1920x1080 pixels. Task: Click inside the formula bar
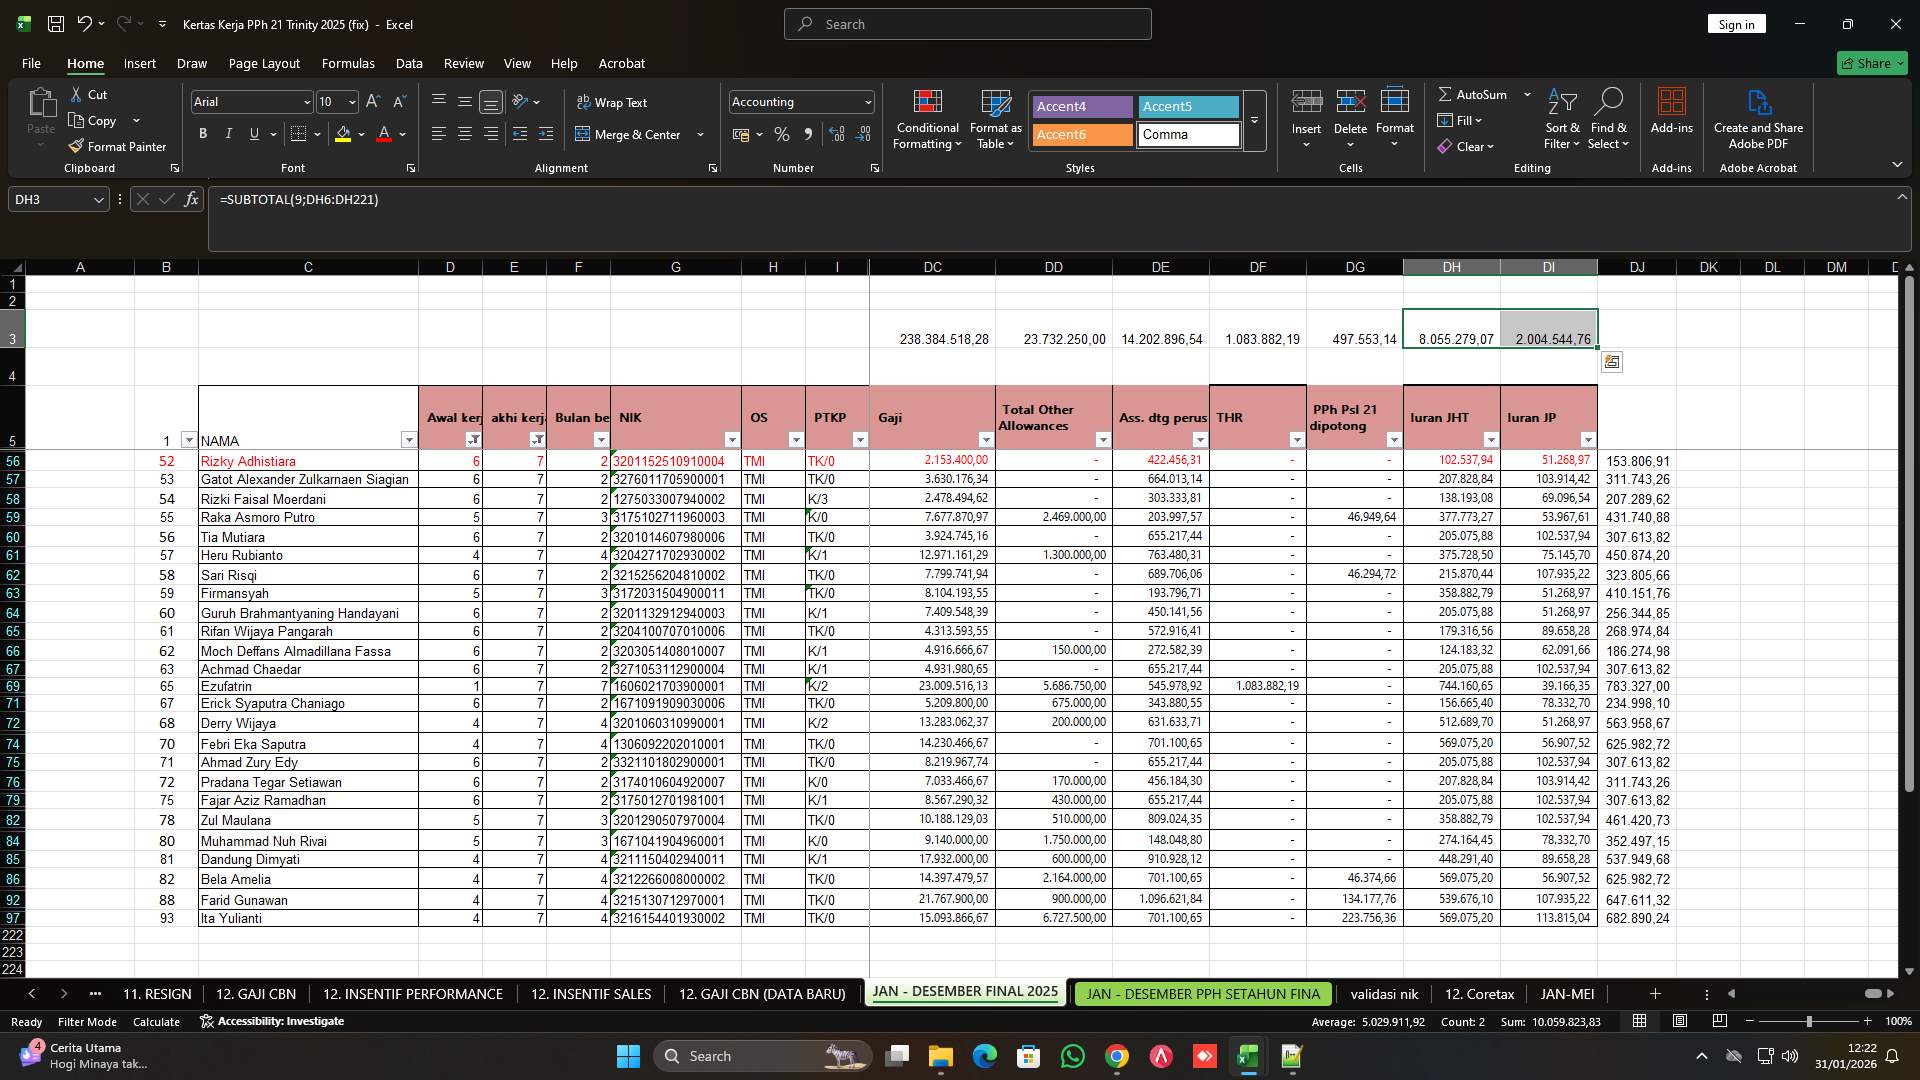(x=700, y=199)
